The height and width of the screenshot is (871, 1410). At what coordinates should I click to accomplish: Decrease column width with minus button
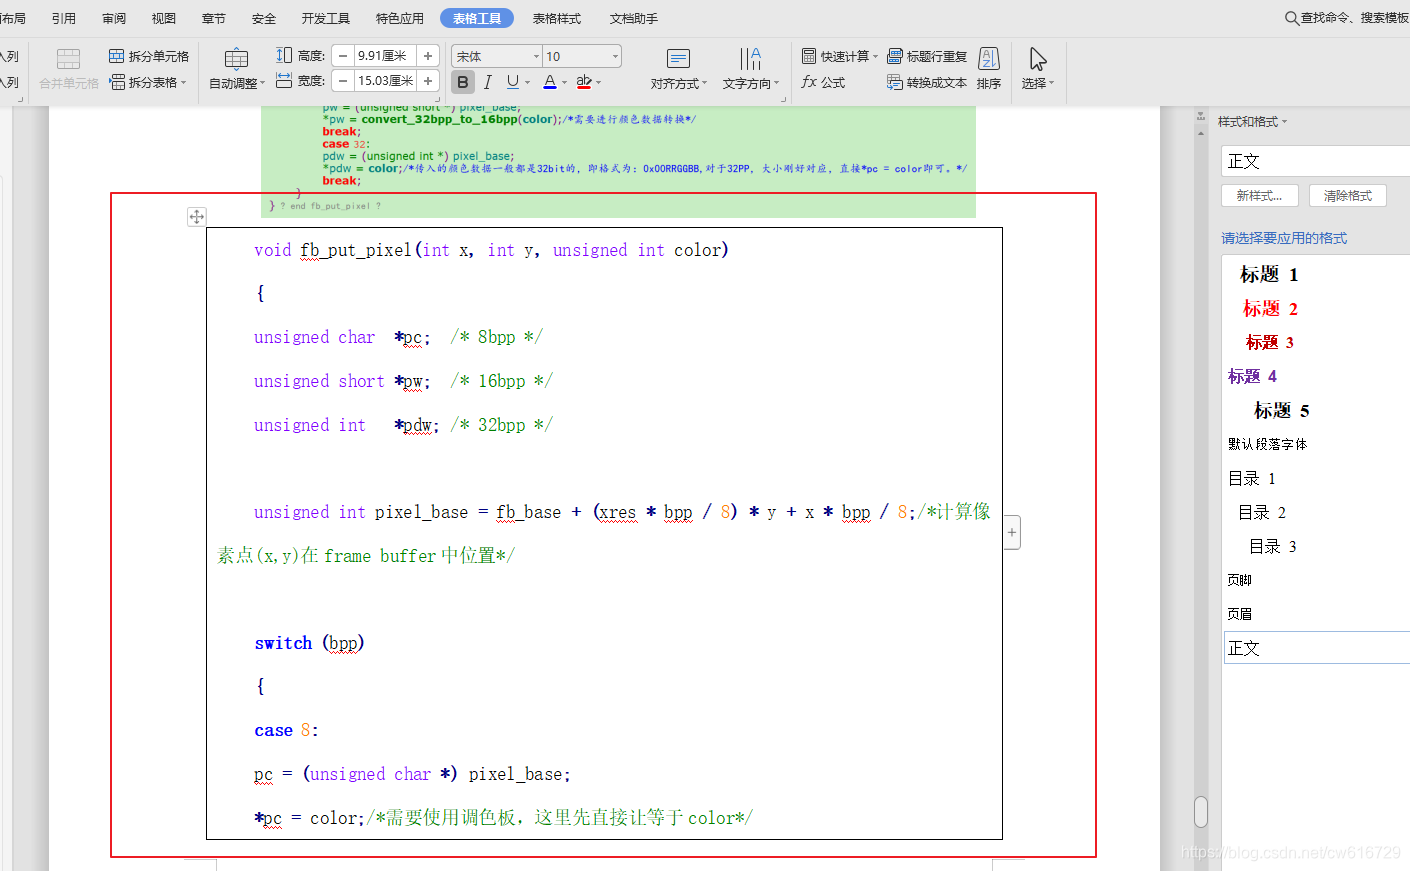pos(343,81)
